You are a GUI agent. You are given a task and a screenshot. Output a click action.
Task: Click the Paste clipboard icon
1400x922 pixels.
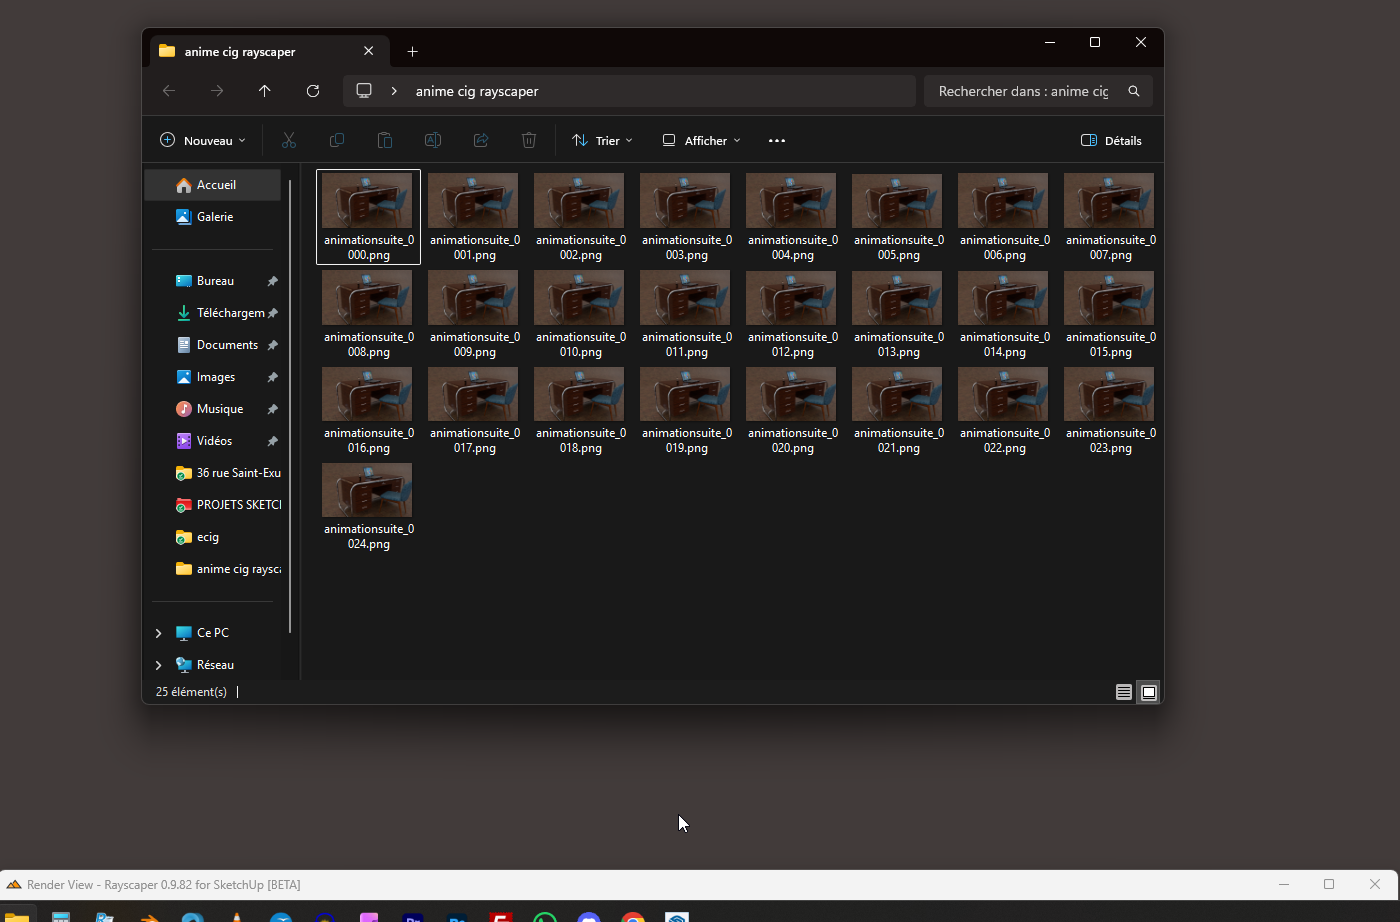point(385,141)
